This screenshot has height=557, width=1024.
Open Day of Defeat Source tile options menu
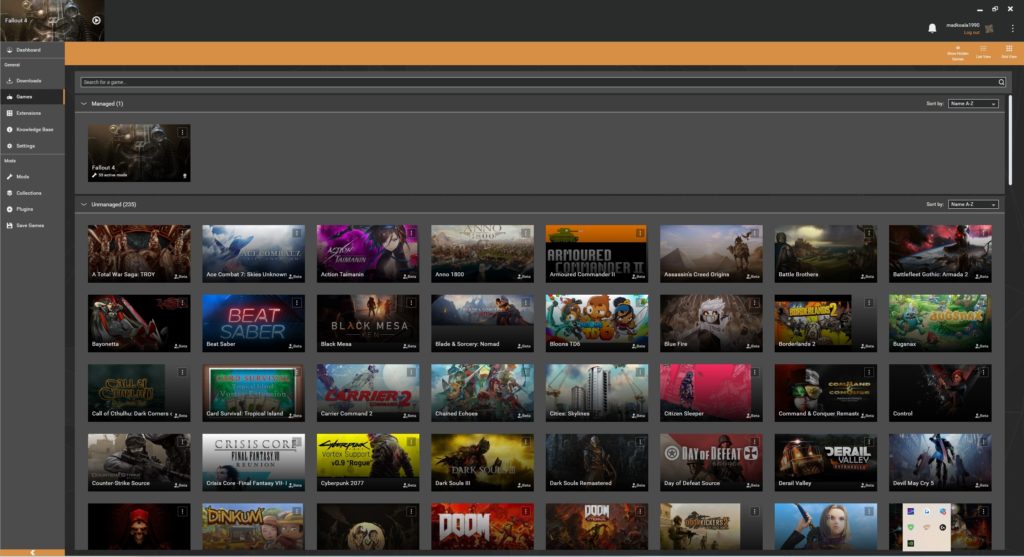pyautogui.click(x=754, y=441)
